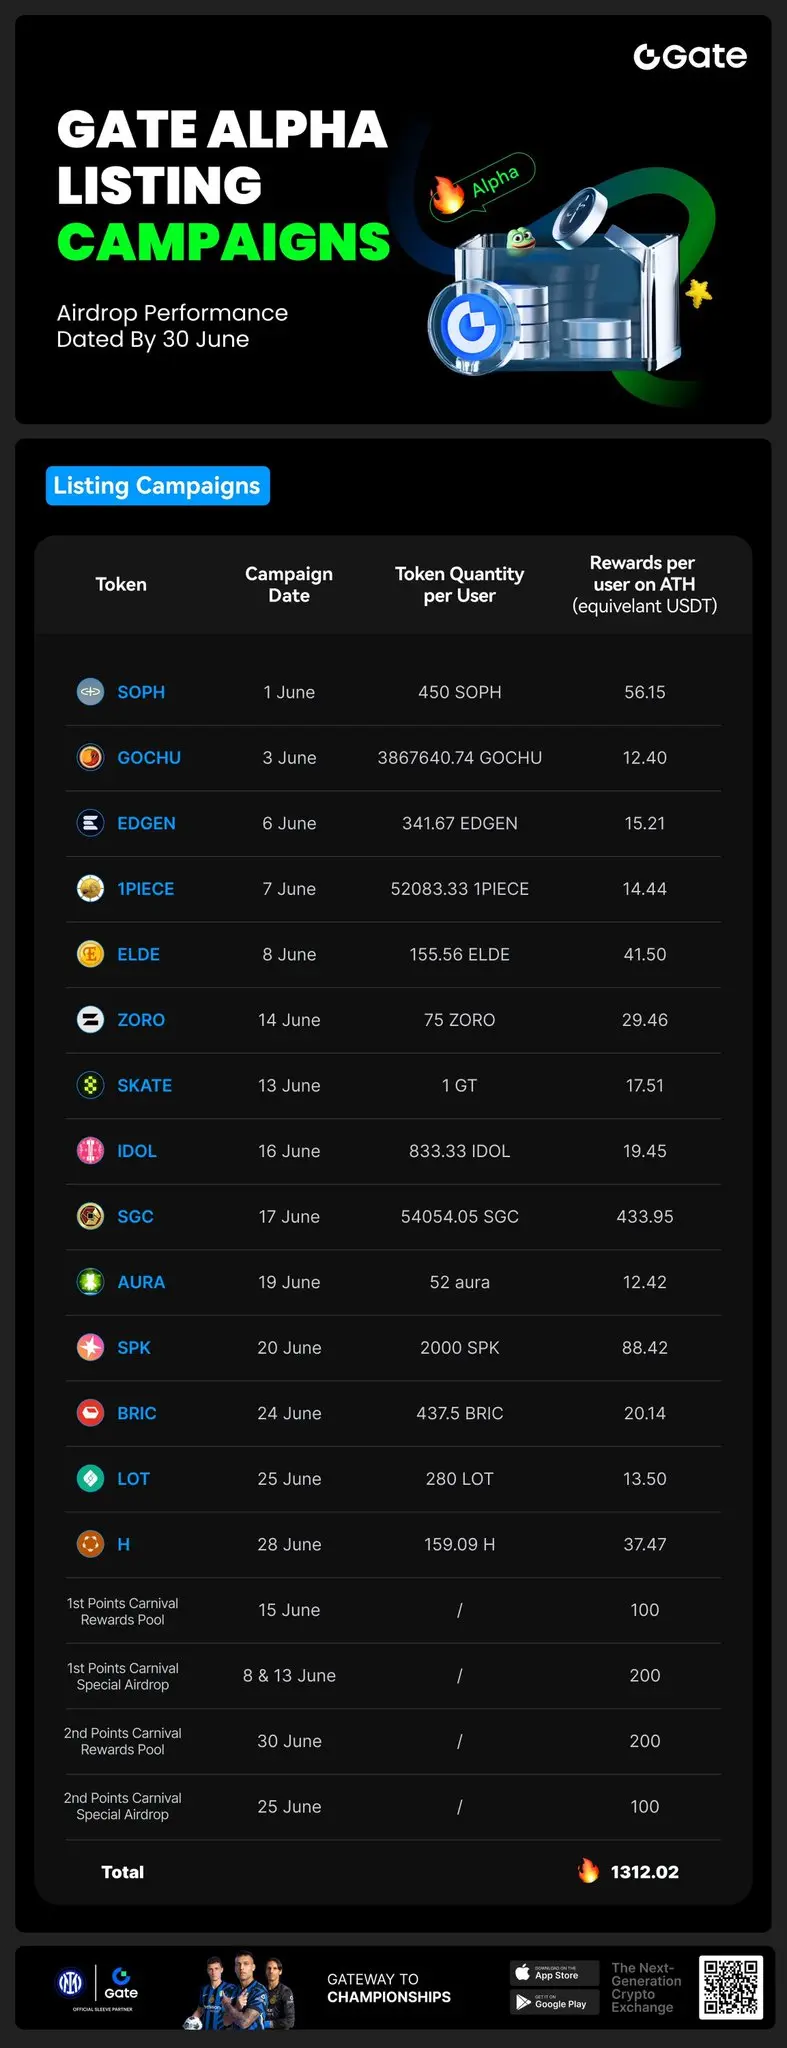
Task: Click the 1PIECE coin icon
Action: [x=91, y=888]
